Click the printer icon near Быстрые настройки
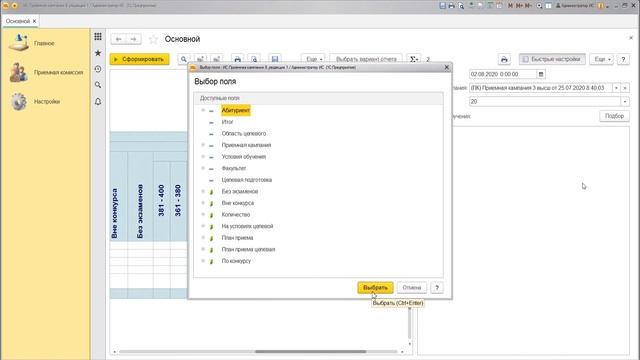The image size is (640, 360). 504,59
